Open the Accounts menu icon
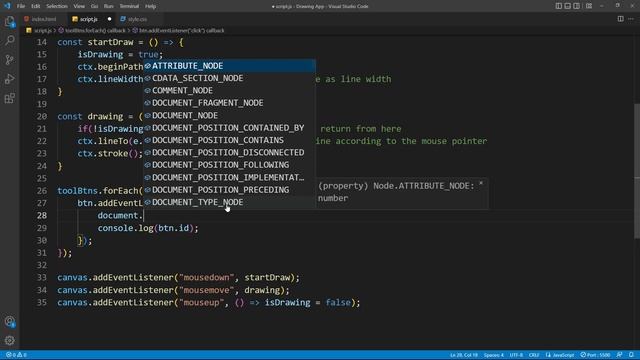The image size is (640, 360). [9, 322]
